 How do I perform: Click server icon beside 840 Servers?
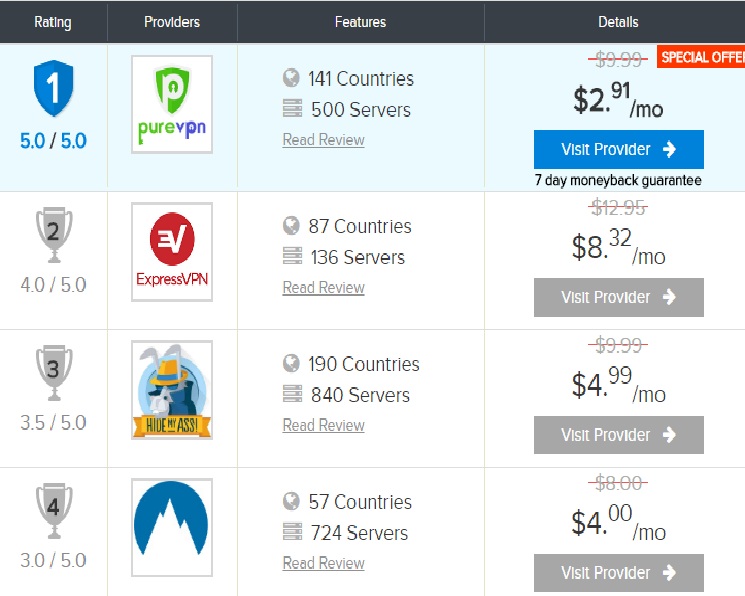(x=292, y=395)
